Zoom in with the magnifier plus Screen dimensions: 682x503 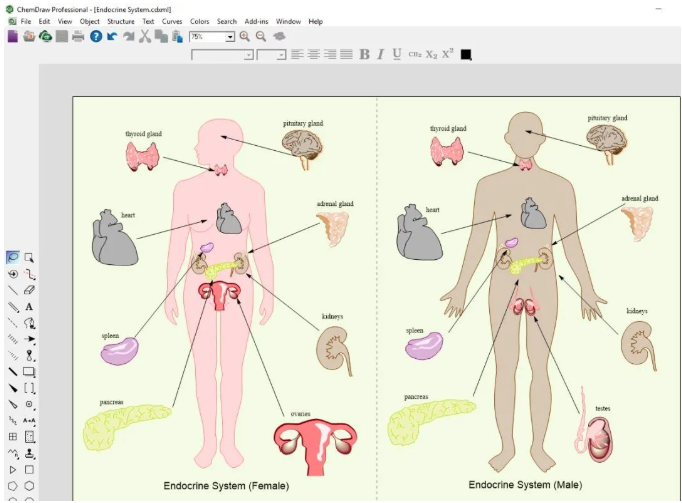pyautogui.click(x=244, y=36)
